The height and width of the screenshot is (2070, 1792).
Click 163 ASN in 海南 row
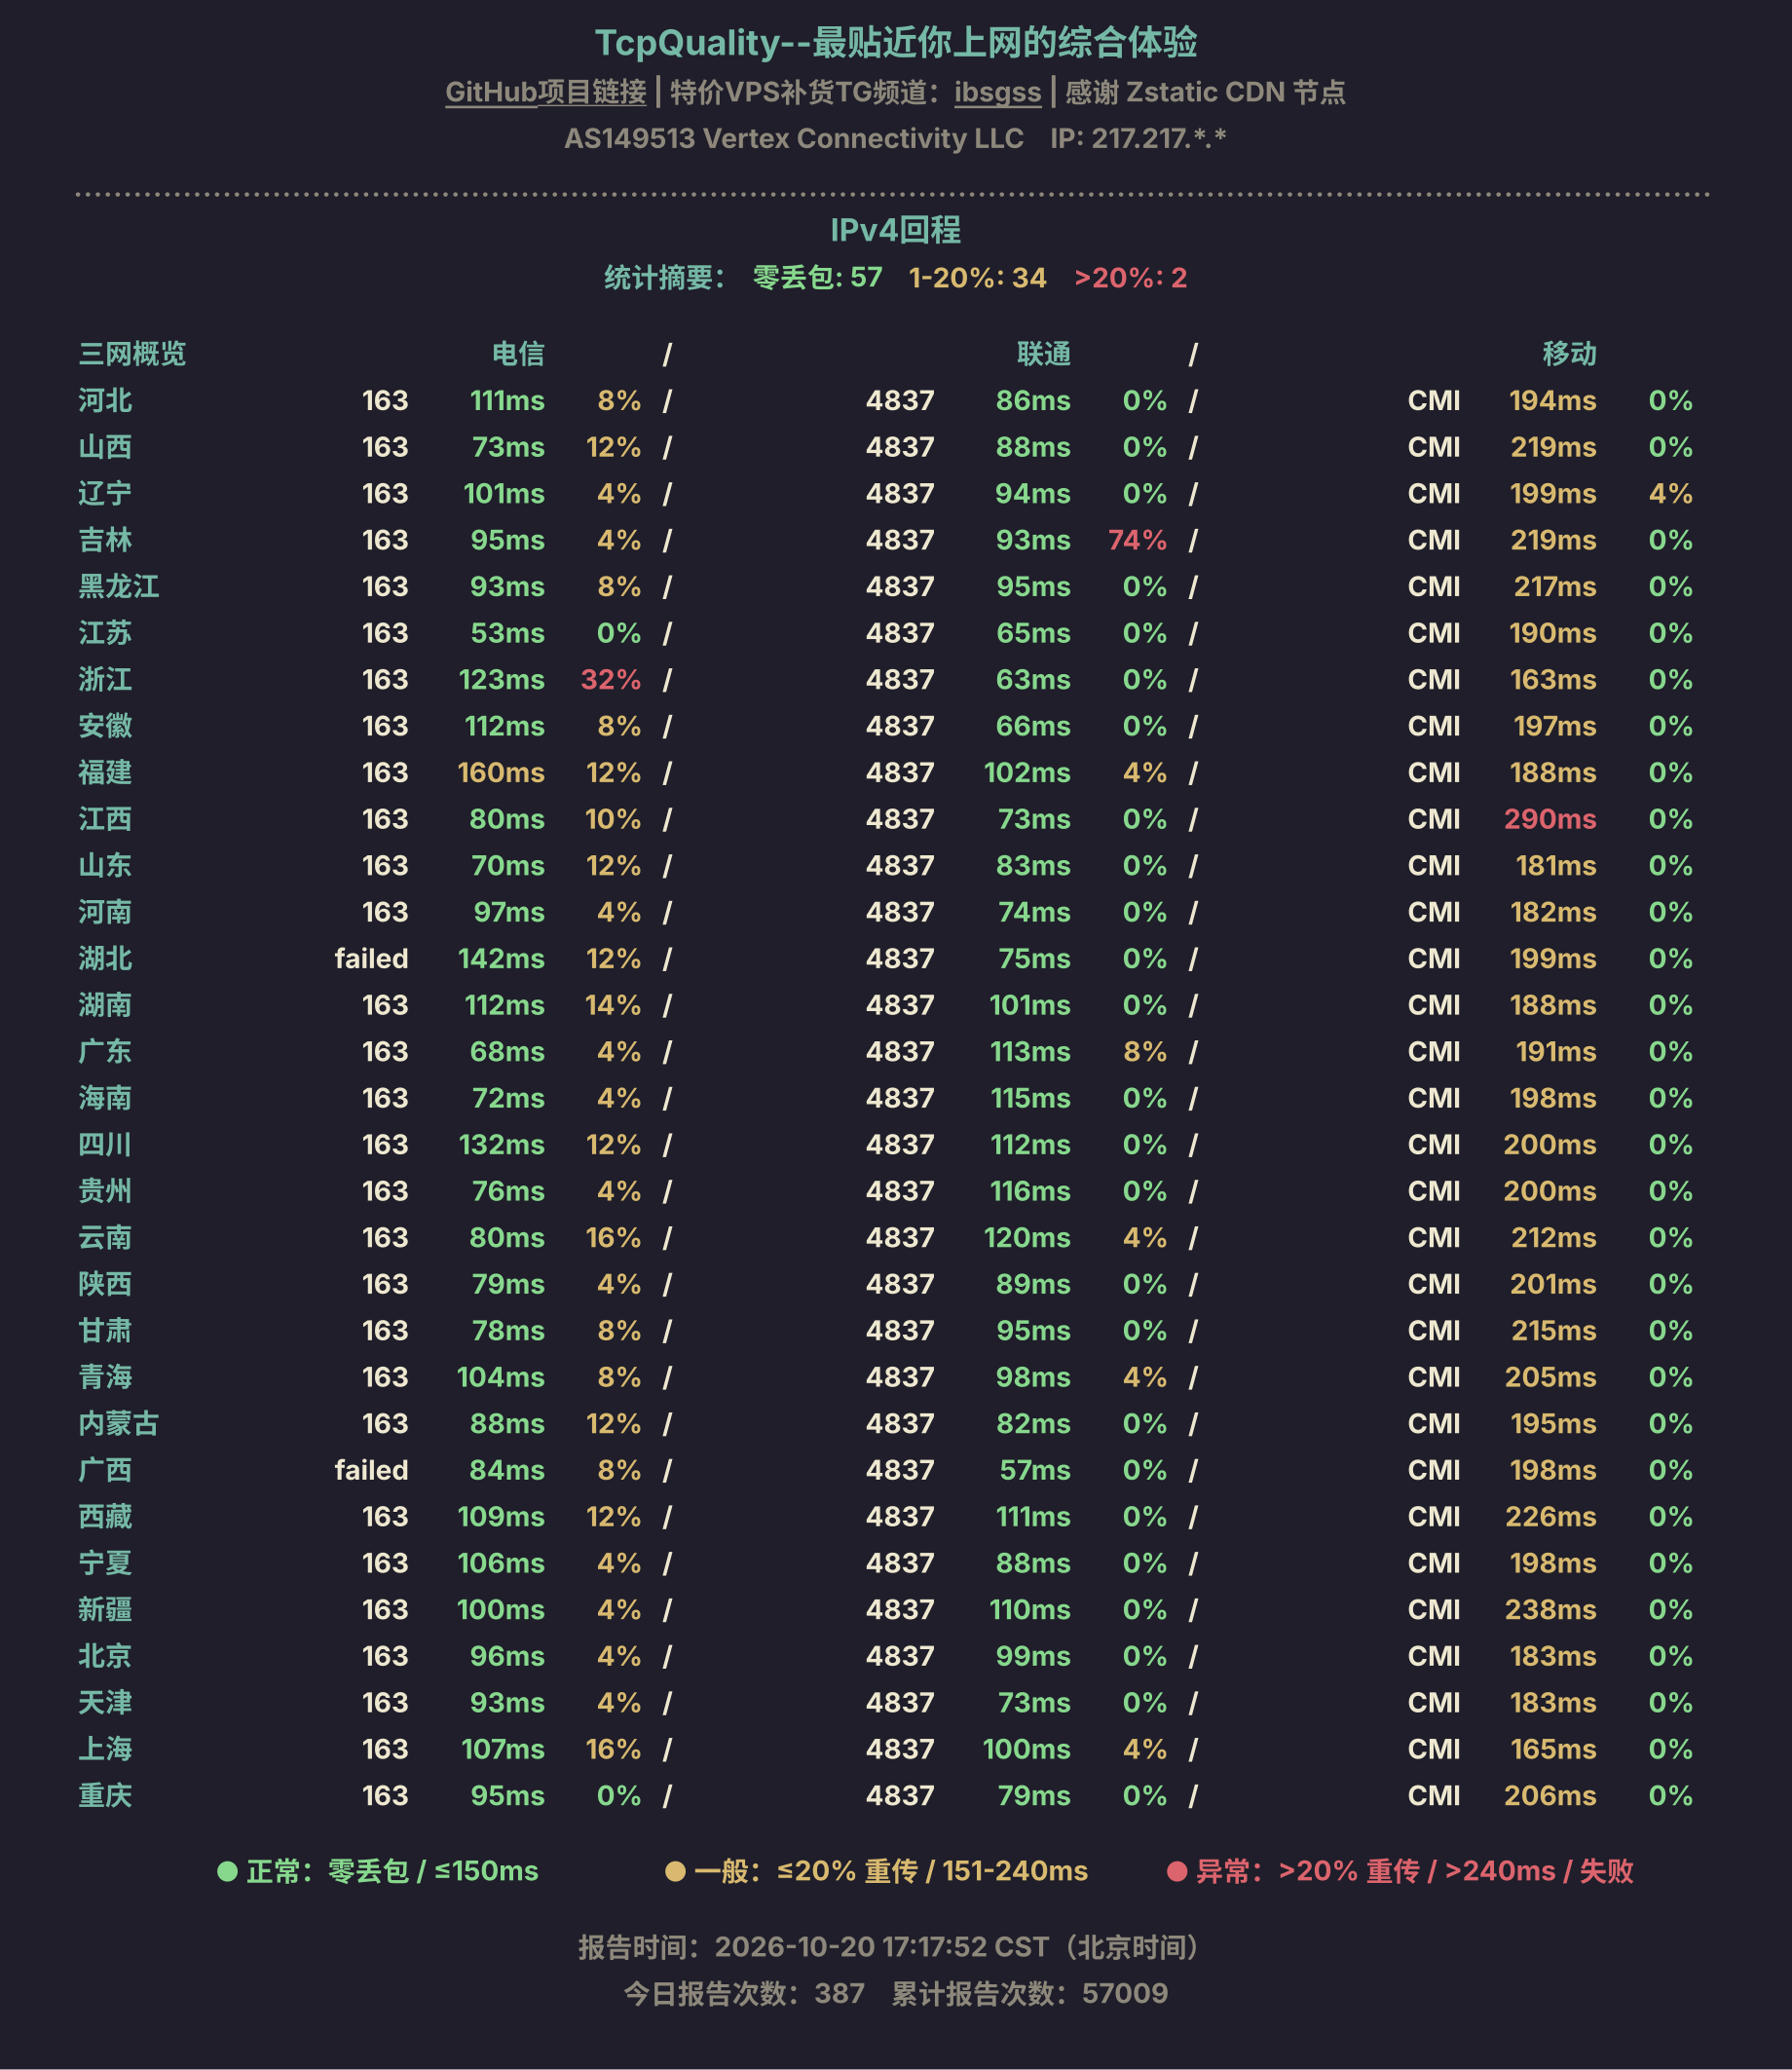[385, 1098]
